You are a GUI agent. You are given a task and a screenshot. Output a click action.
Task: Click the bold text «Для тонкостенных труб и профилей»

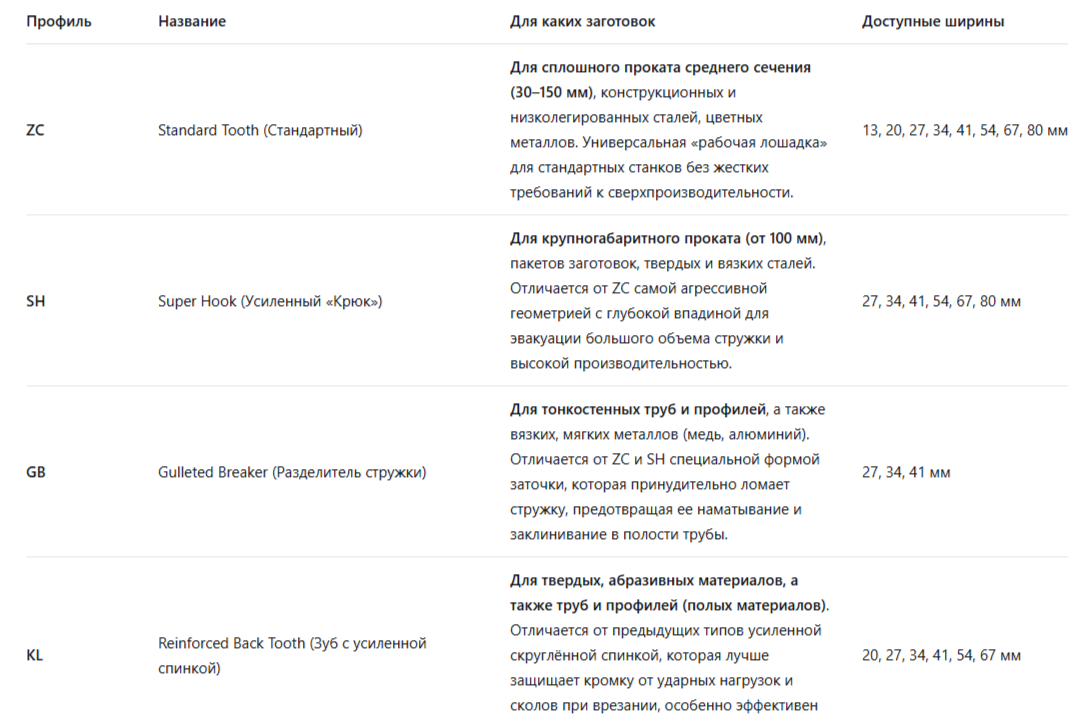tap(638, 410)
